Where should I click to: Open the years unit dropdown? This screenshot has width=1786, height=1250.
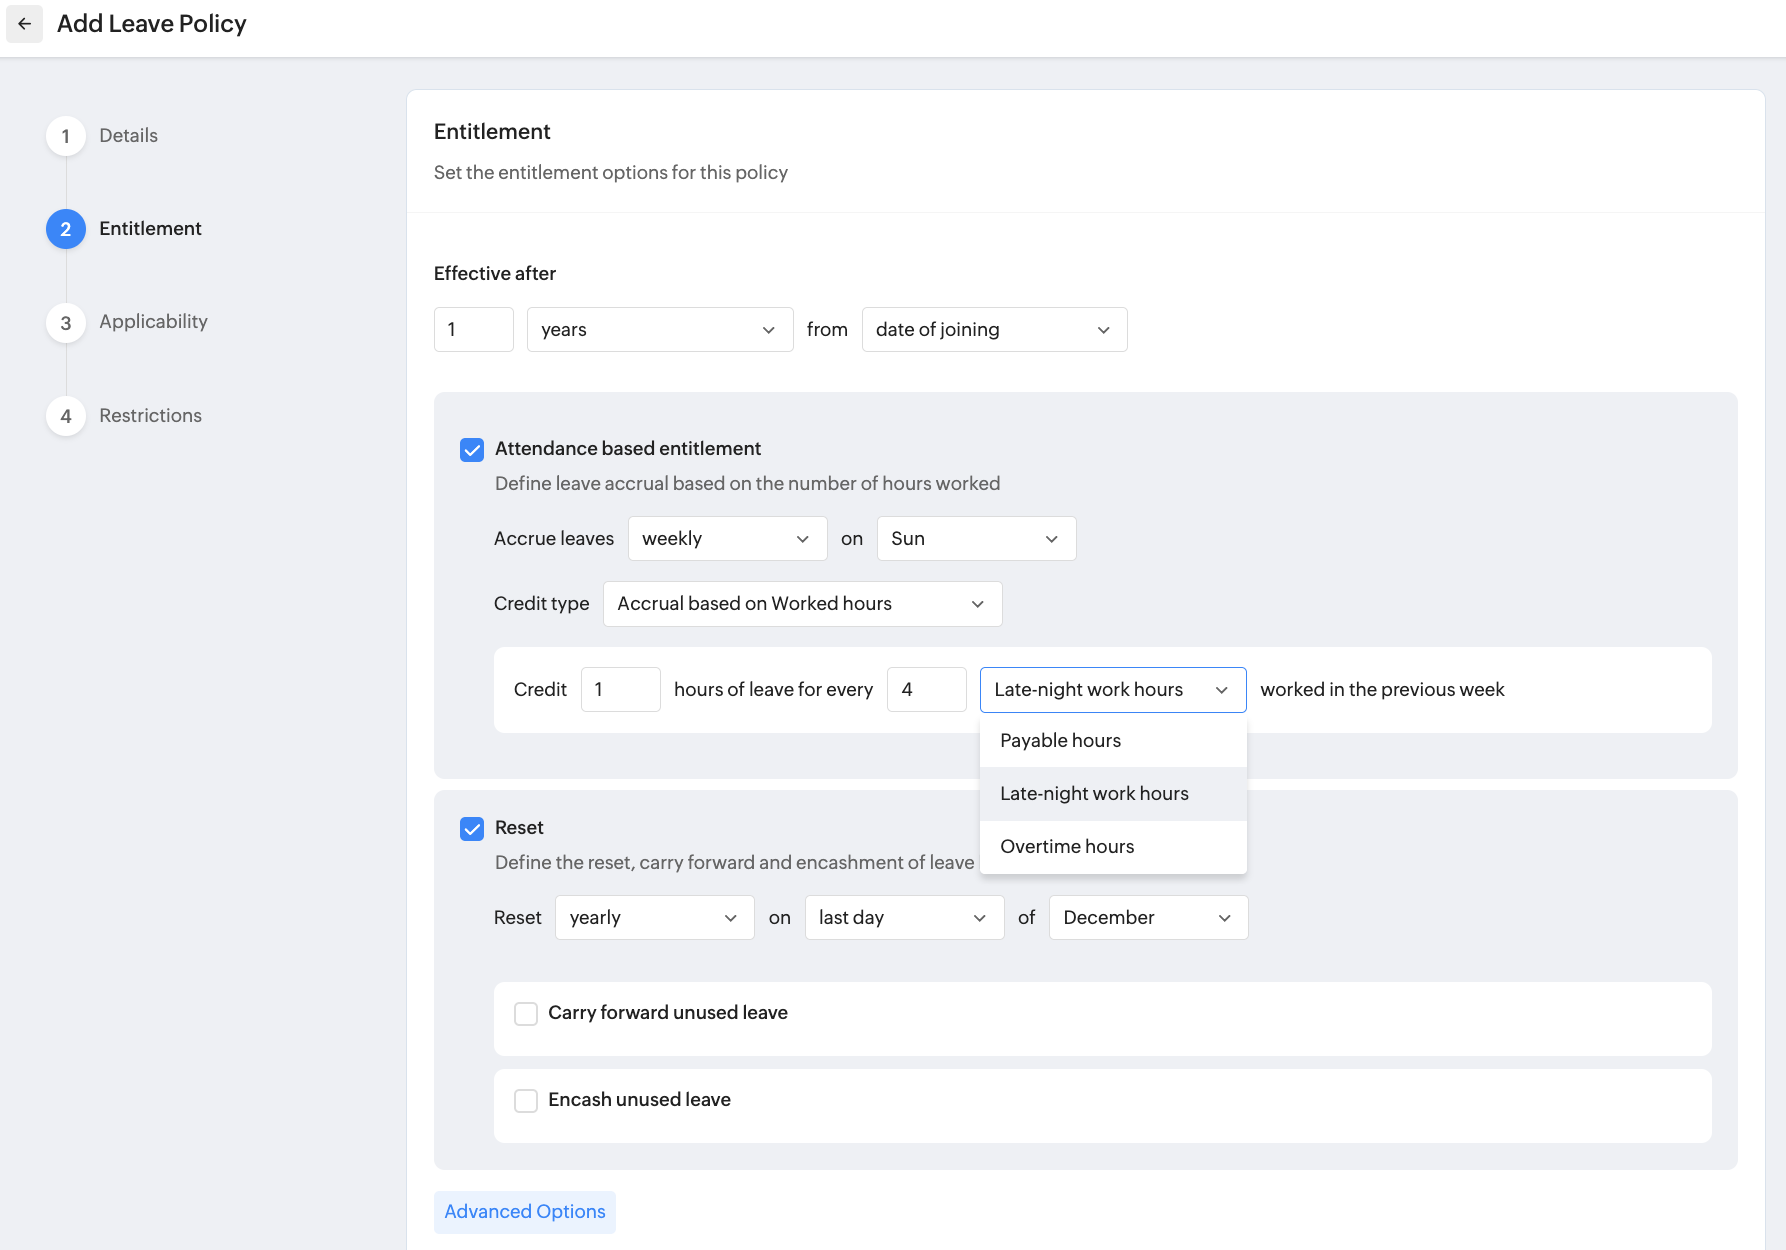pos(659,330)
